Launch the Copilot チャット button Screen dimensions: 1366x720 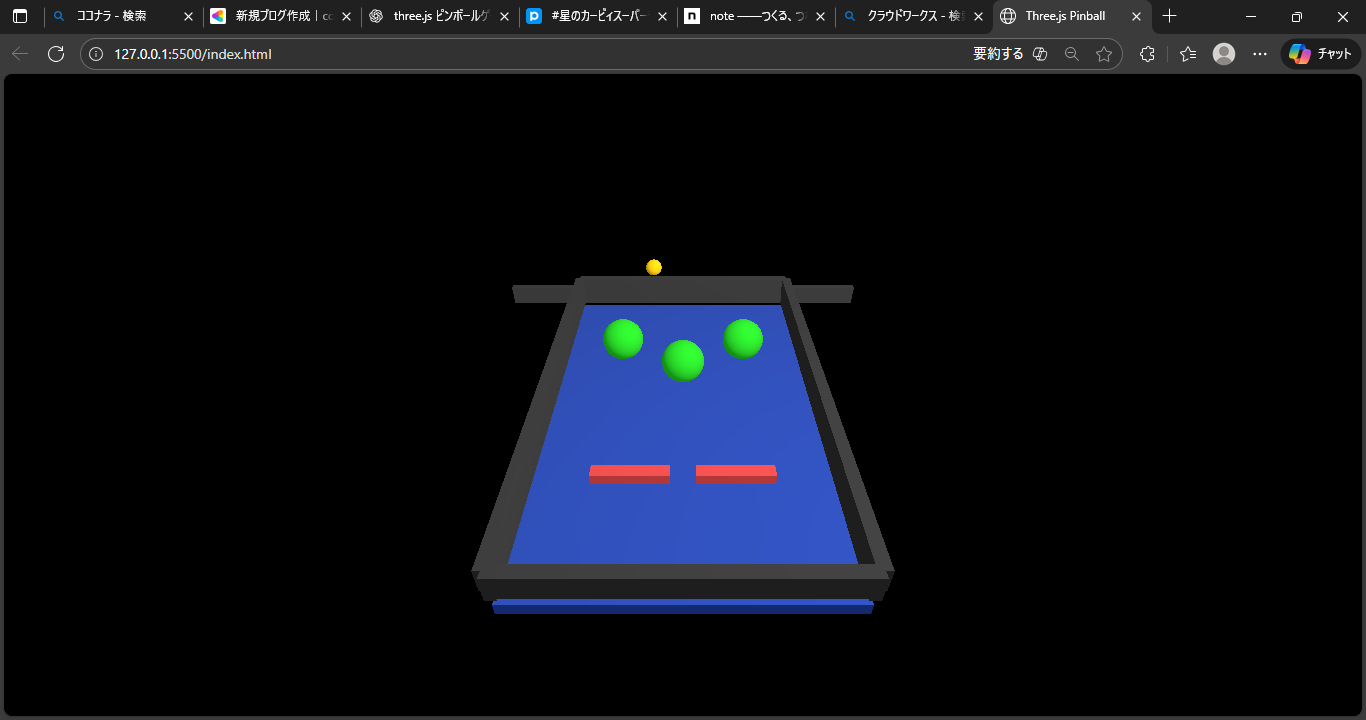tap(1318, 54)
